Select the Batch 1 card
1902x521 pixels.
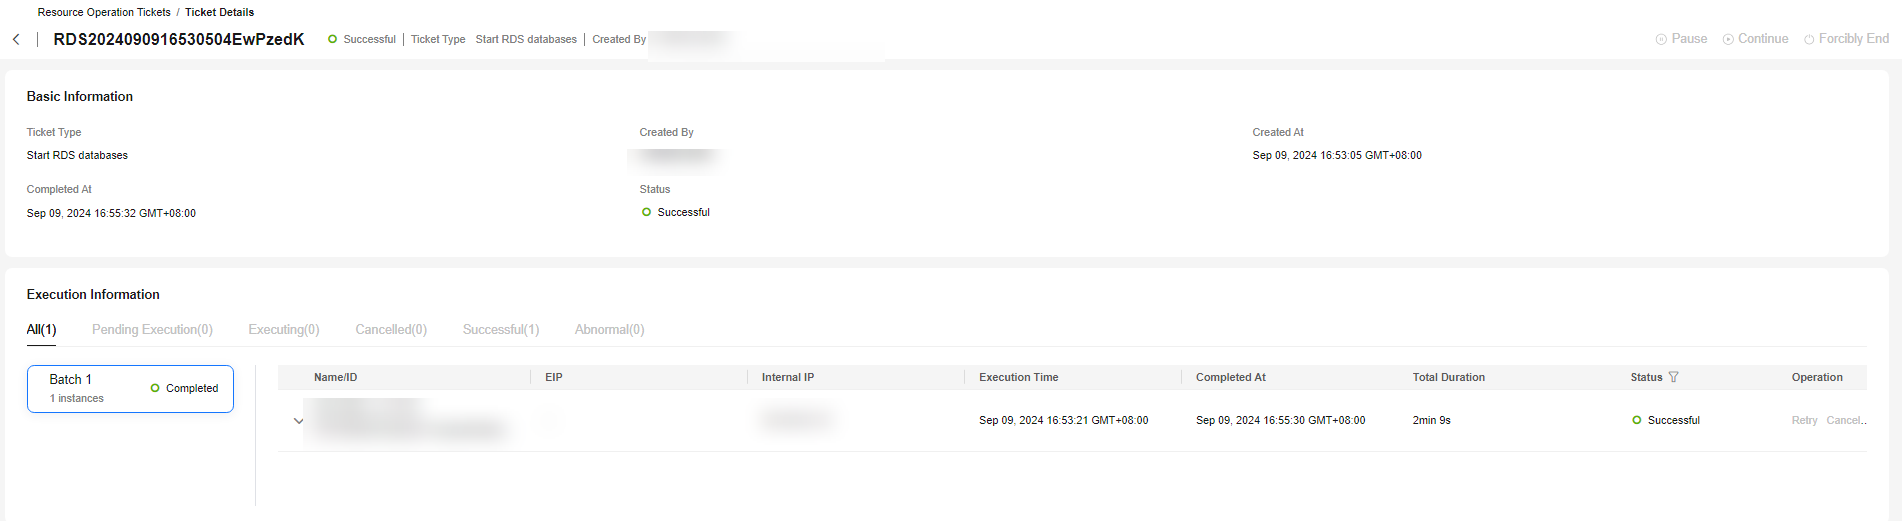(x=130, y=388)
